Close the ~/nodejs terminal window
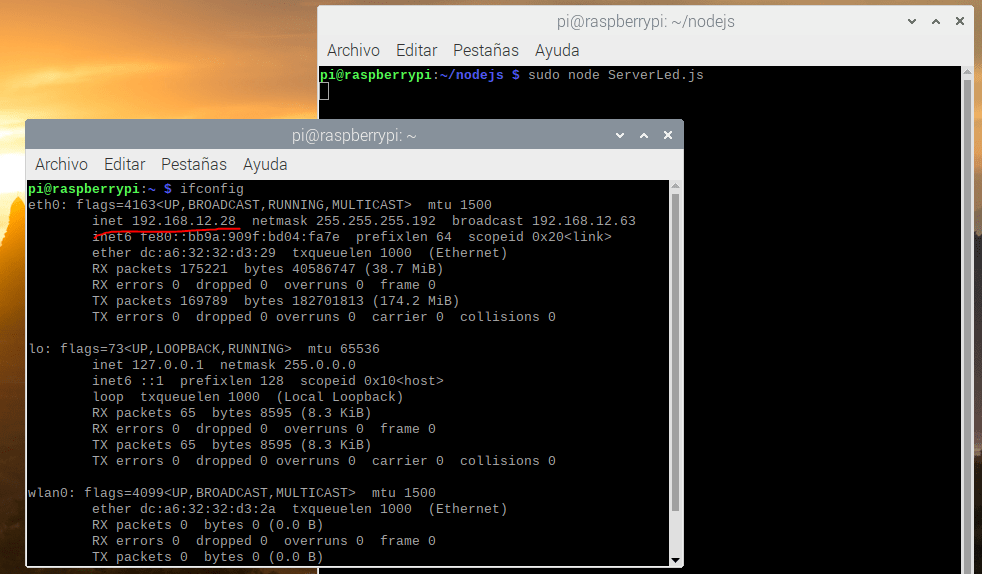Viewport: 982px width, 574px height. pyautogui.click(x=959, y=21)
